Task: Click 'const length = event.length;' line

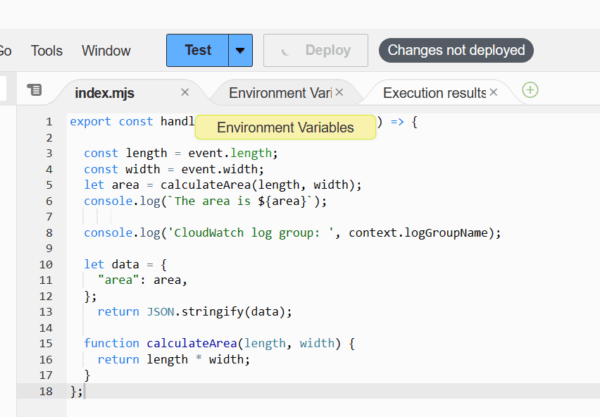Action: point(181,153)
